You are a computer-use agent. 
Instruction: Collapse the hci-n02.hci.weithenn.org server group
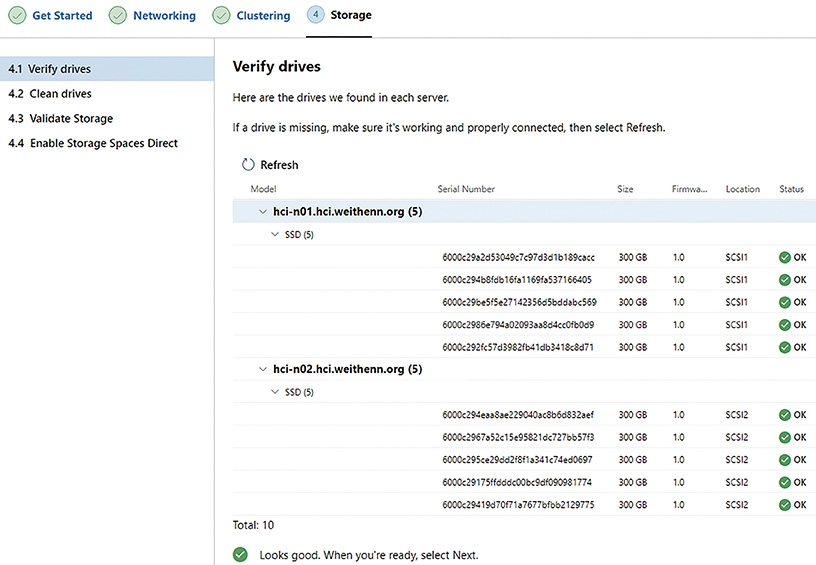click(x=263, y=369)
